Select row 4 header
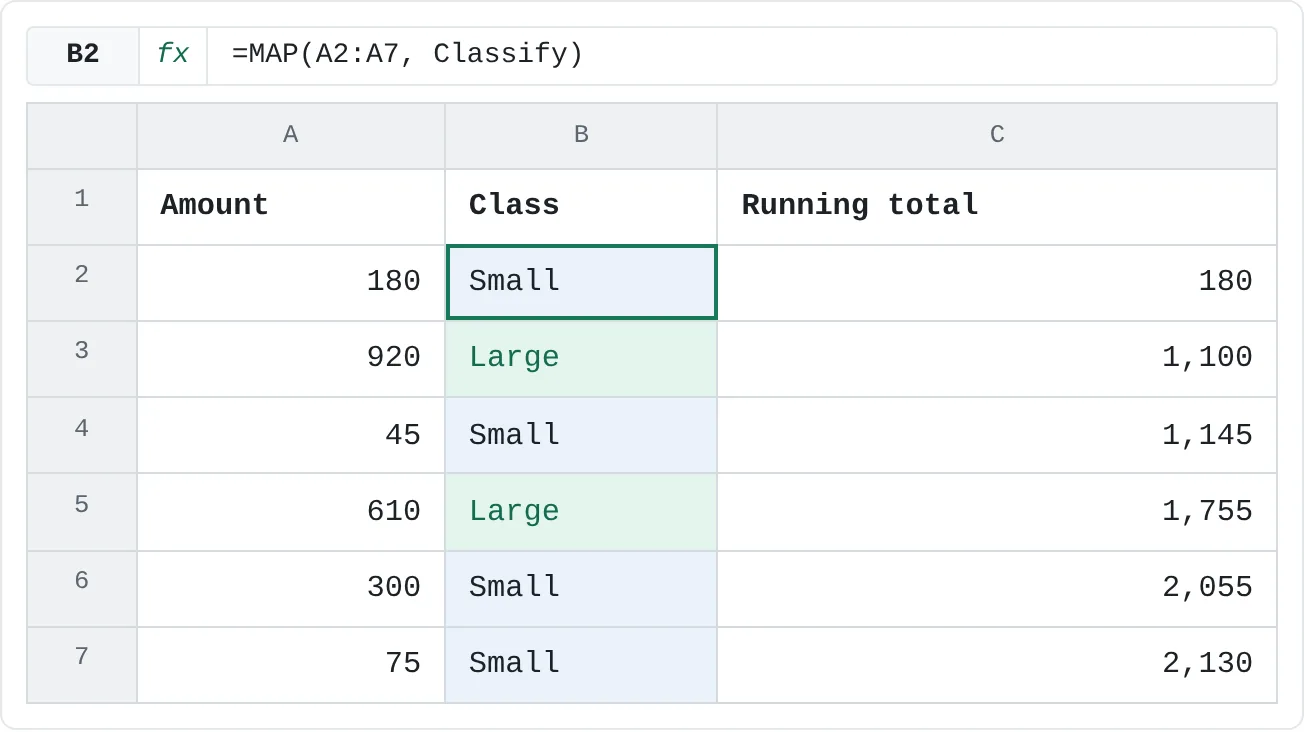This screenshot has height=732, width=1304. [82, 434]
